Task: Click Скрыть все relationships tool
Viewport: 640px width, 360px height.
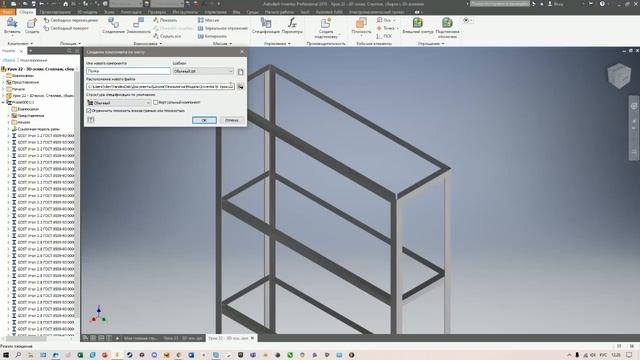Action: coord(167,36)
